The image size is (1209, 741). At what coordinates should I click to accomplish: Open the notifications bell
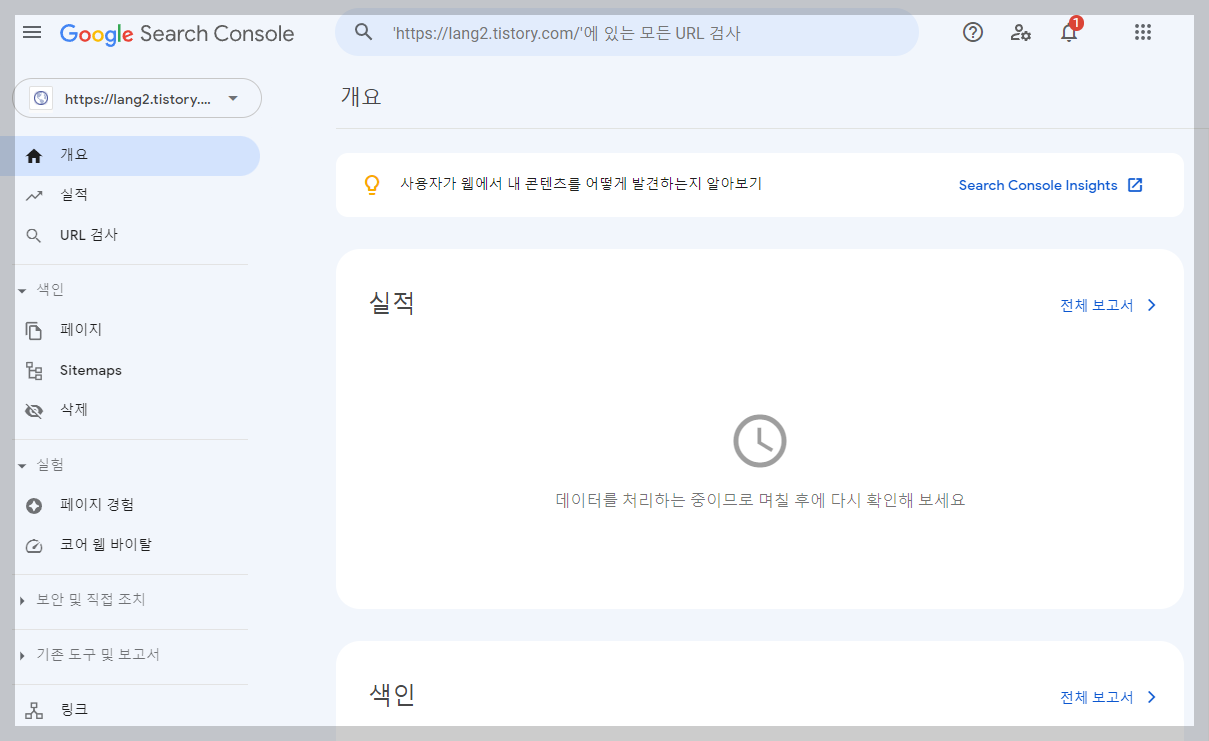point(1069,32)
